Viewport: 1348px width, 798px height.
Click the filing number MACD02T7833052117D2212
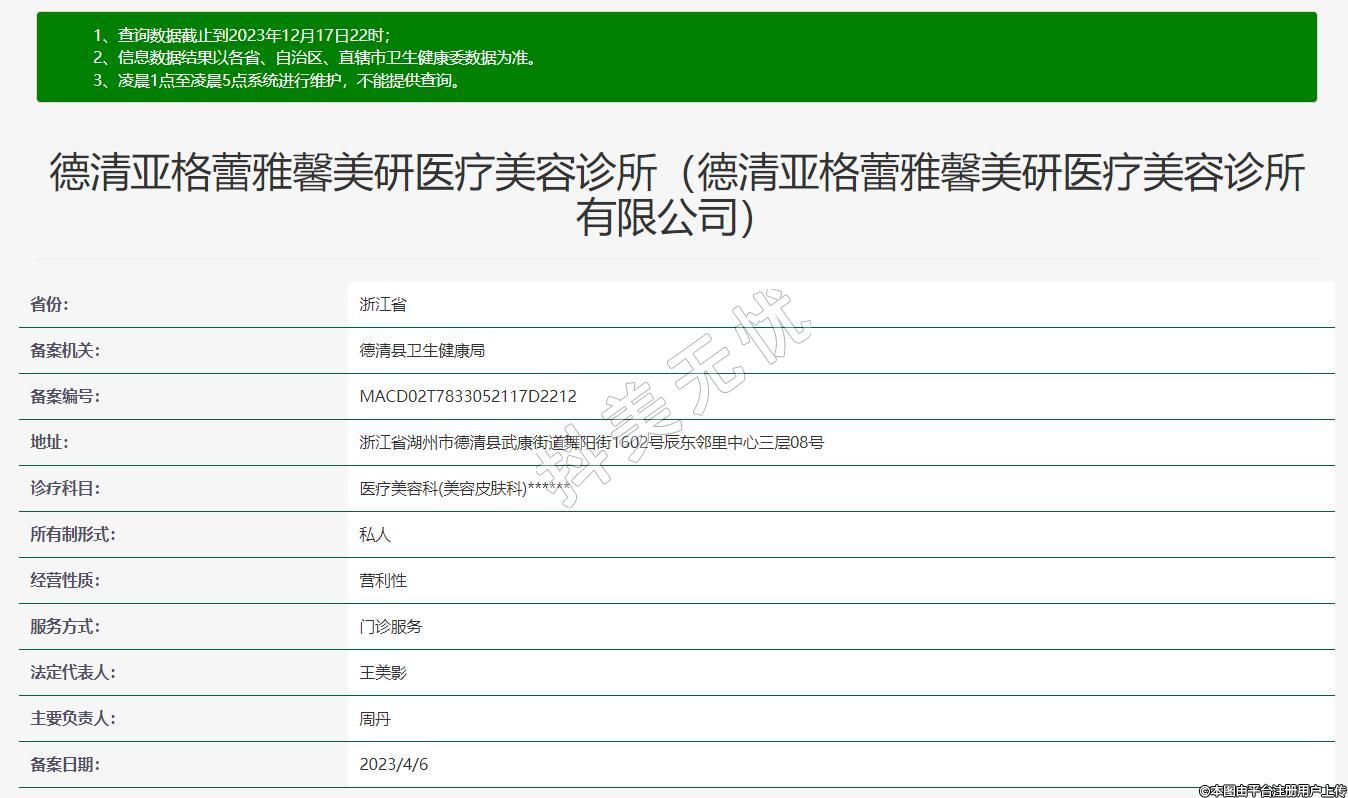[x=468, y=397]
